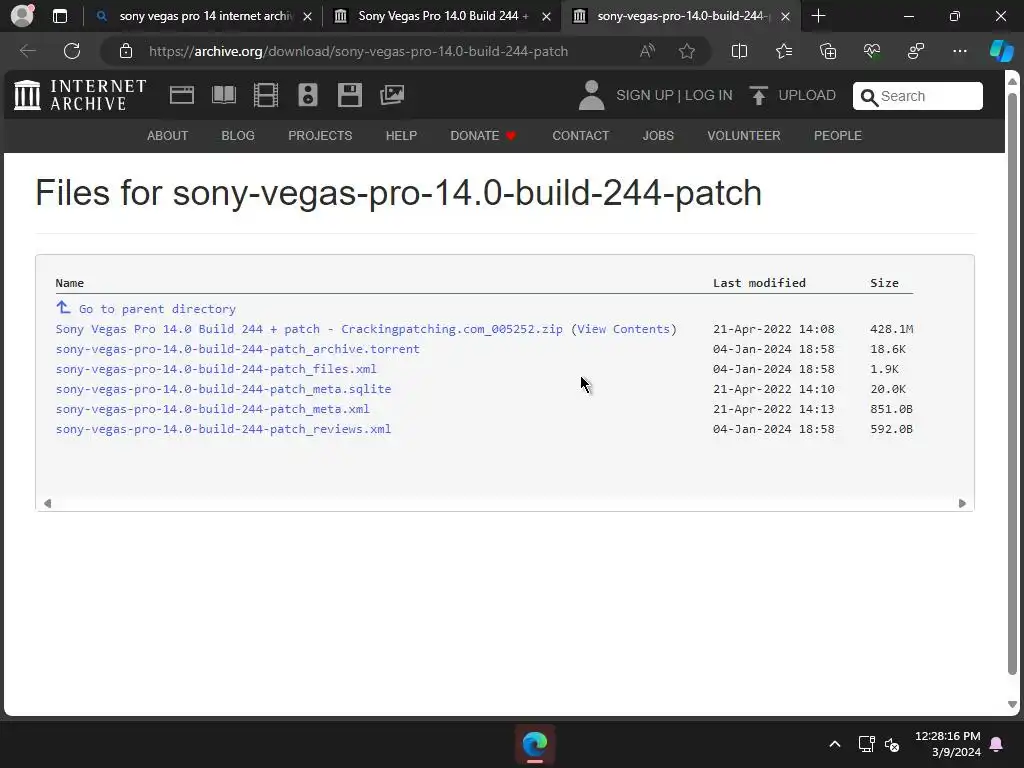Viewport: 1024px width, 768px height.
Task: Open DONATE in the navigation bar
Action: coord(483,135)
